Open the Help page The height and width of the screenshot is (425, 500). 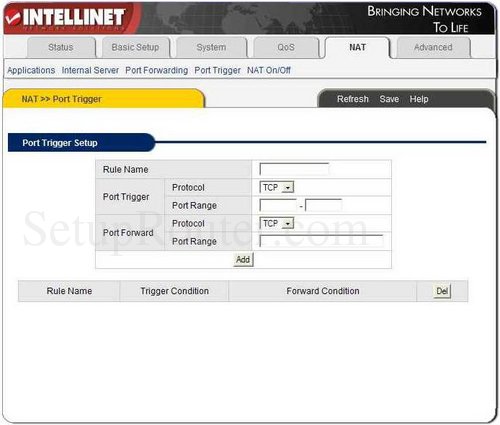(419, 99)
